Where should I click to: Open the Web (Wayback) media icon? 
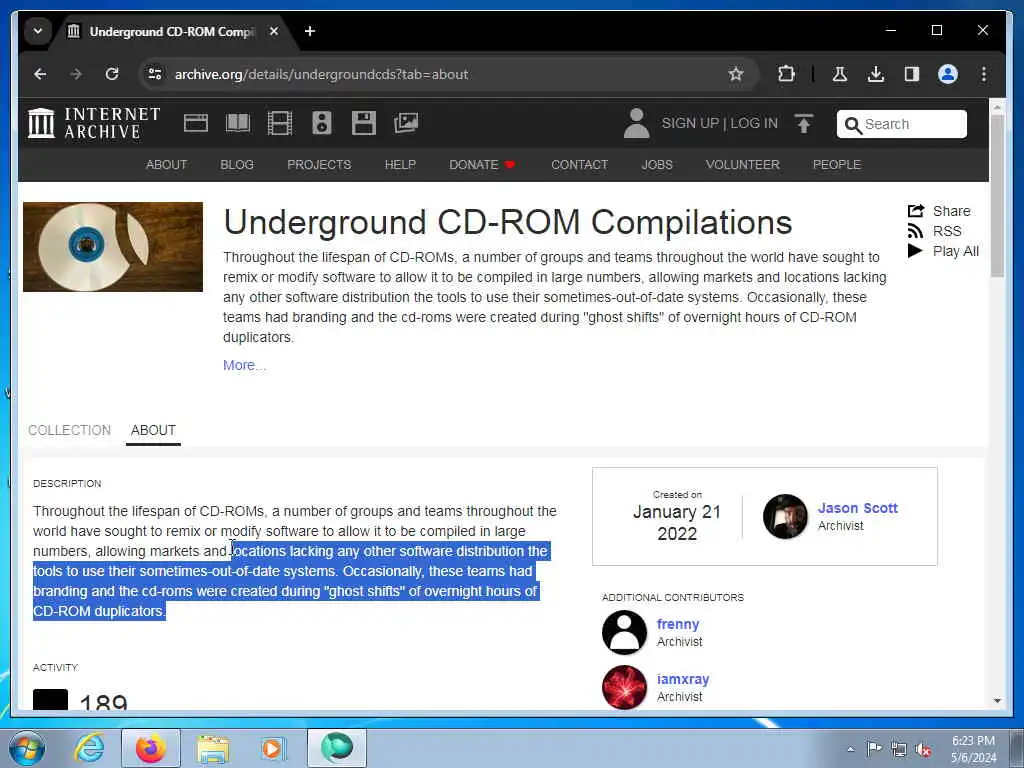click(196, 123)
